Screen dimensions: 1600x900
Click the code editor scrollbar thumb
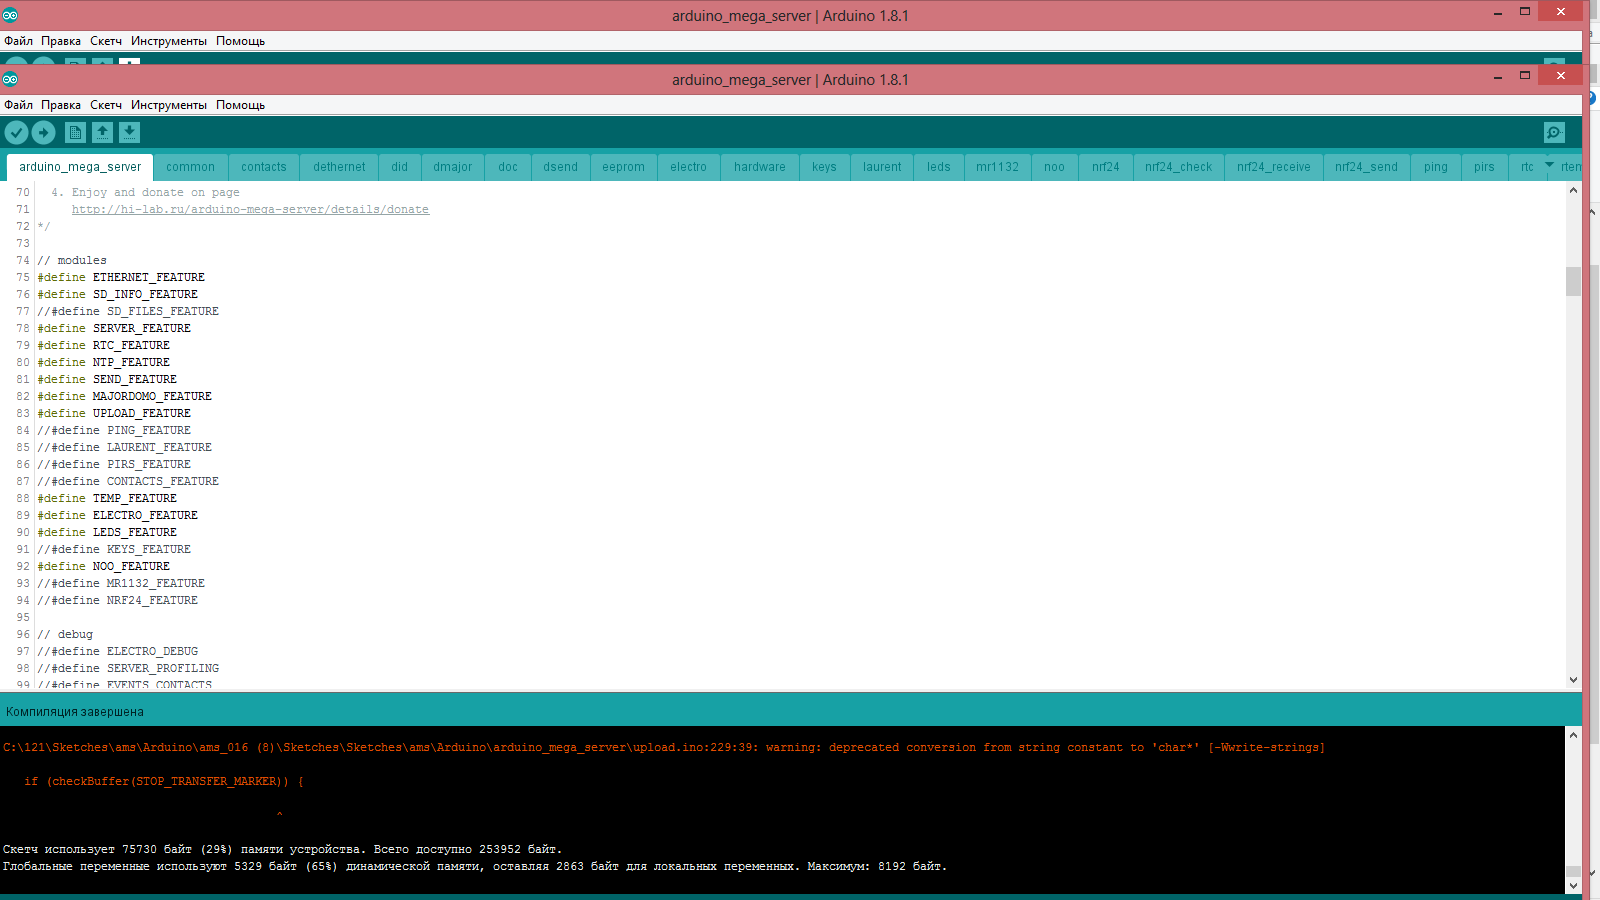coord(1573,281)
